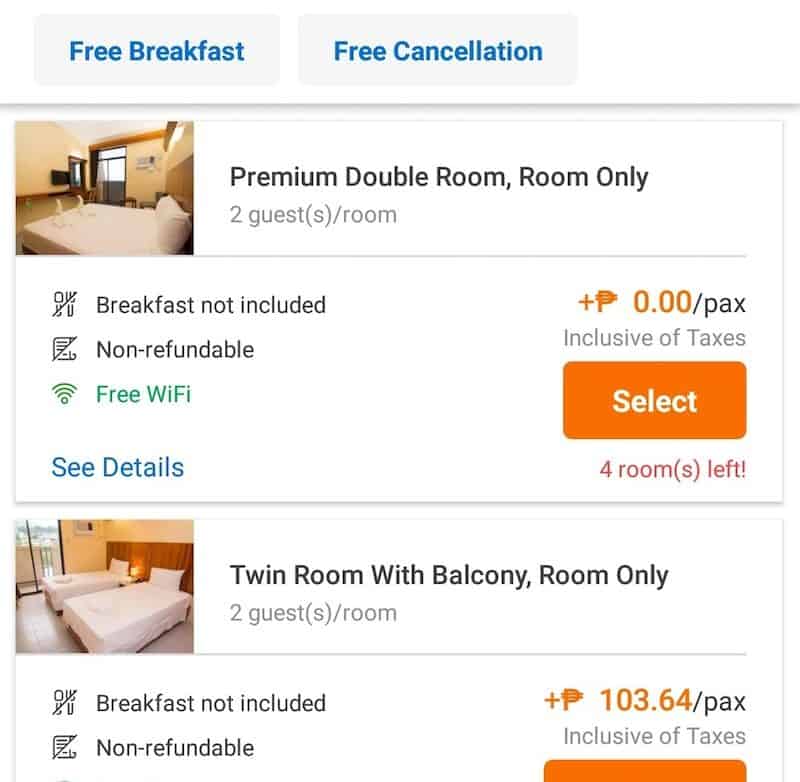This screenshot has height=782, width=800.
Task: Click the Premium room breakfast-not-included icon
Action: 65,305
